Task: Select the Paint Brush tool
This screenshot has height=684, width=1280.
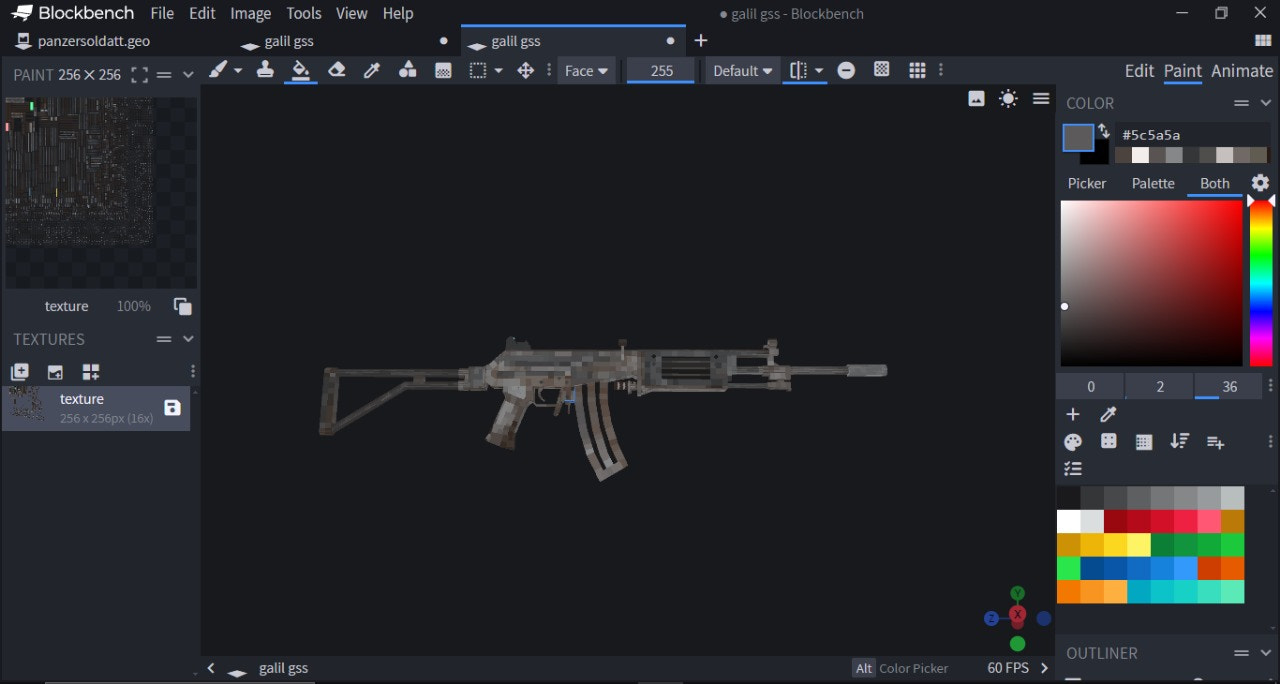Action: click(218, 70)
